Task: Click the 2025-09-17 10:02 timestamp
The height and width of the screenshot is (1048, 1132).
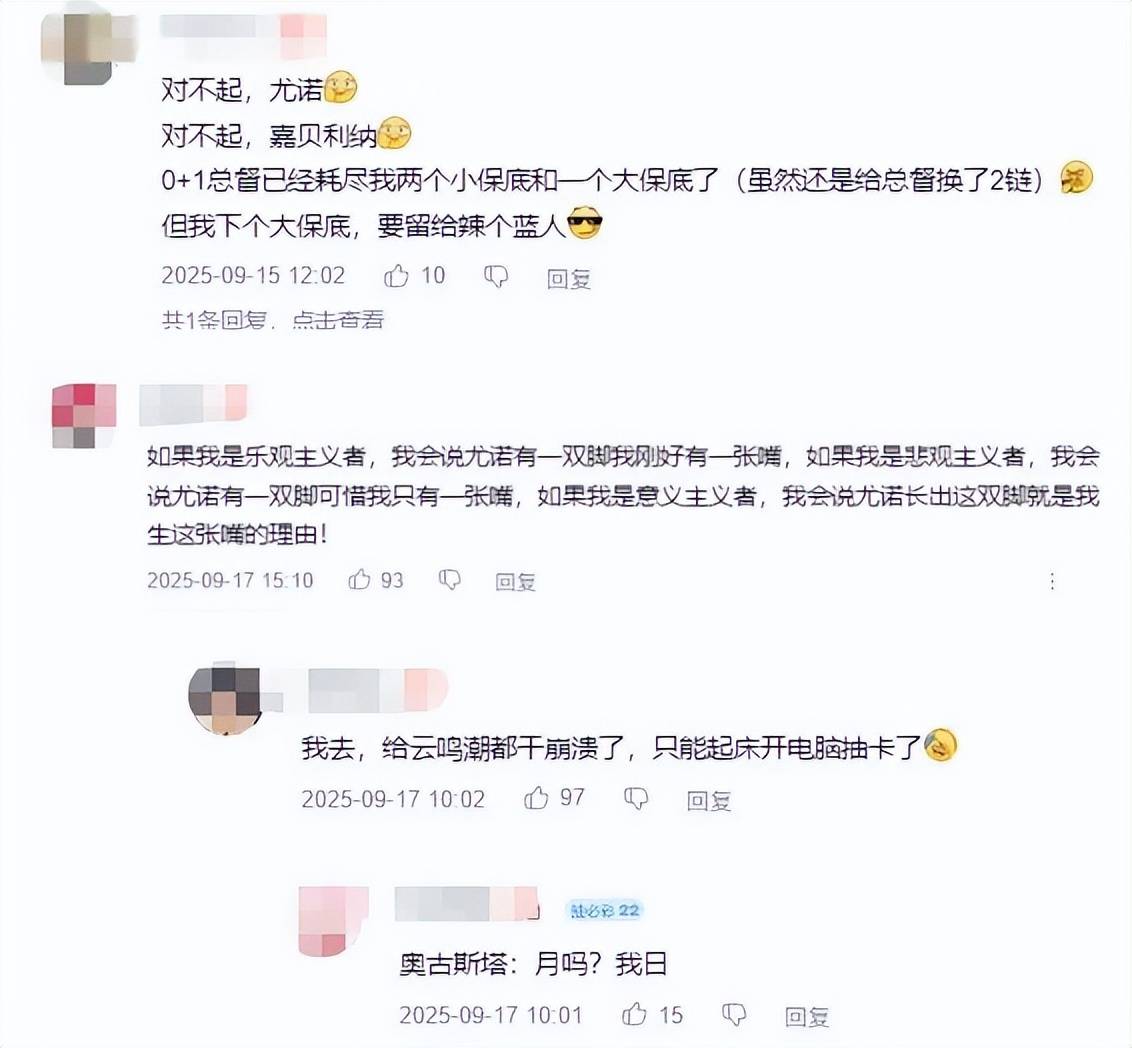Action: [x=393, y=799]
